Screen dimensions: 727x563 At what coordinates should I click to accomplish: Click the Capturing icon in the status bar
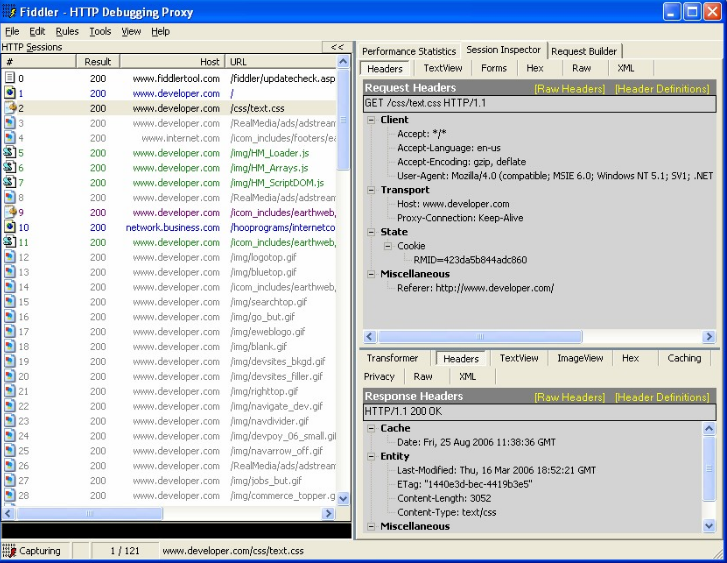click(x=10, y=551)
